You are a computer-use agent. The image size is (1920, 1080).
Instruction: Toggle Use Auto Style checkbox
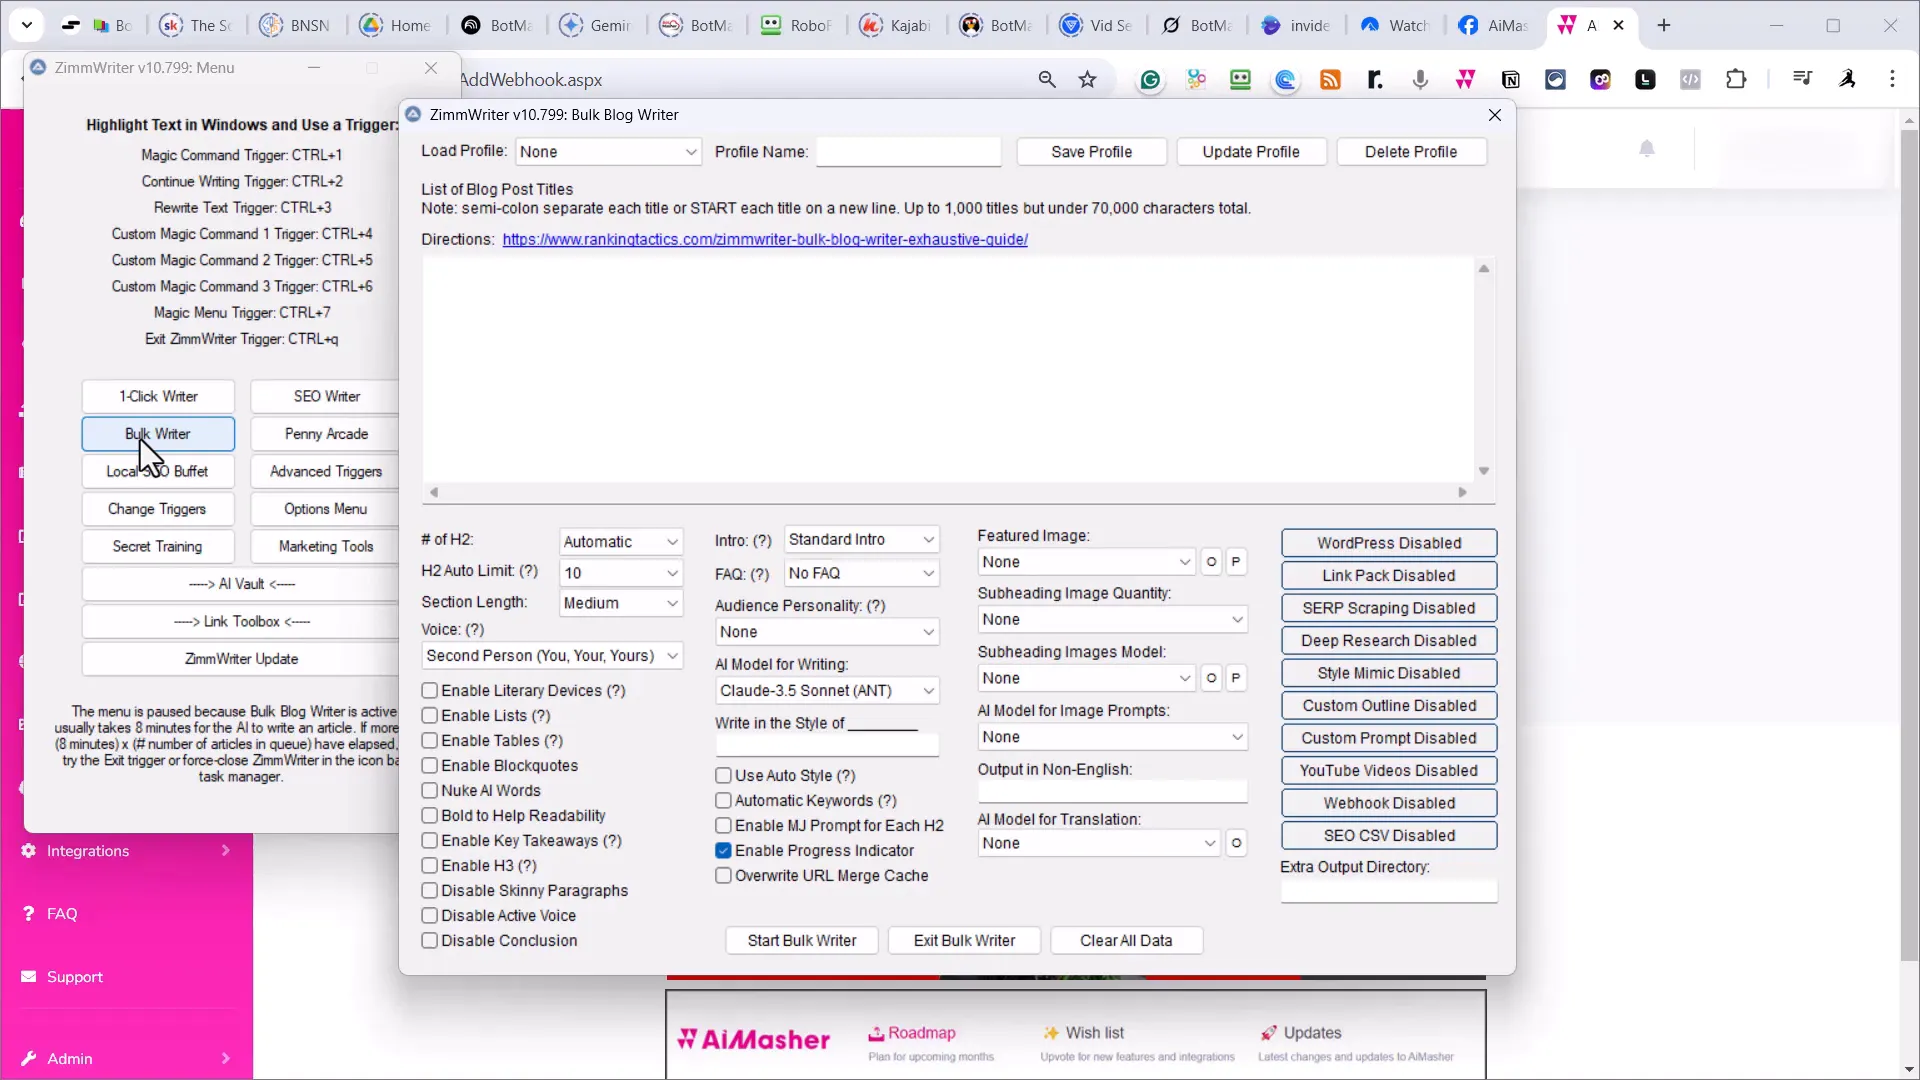724,776
